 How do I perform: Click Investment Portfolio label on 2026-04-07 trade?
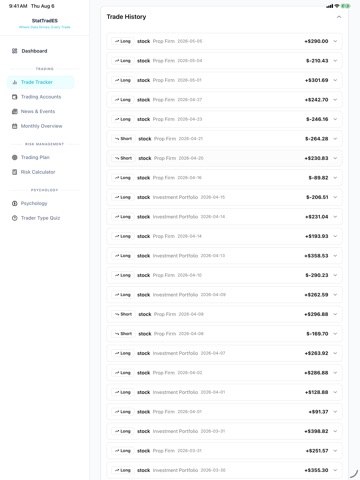175,353
